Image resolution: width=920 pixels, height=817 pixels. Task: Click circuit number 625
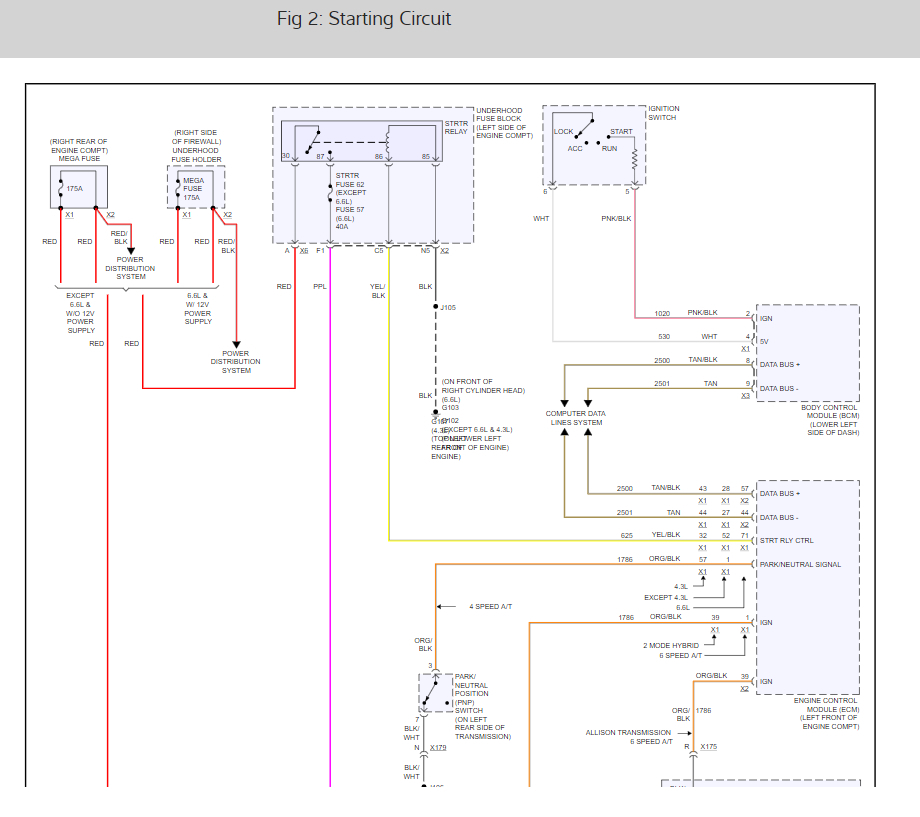[x=627, y=535]
